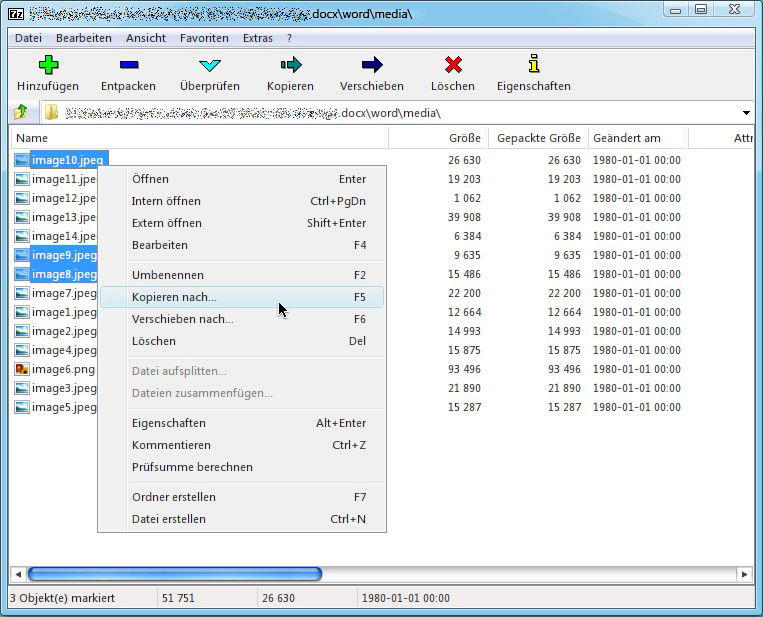
Task: Choose Kopieren nach... in context menu
Action: click(242, 297)
